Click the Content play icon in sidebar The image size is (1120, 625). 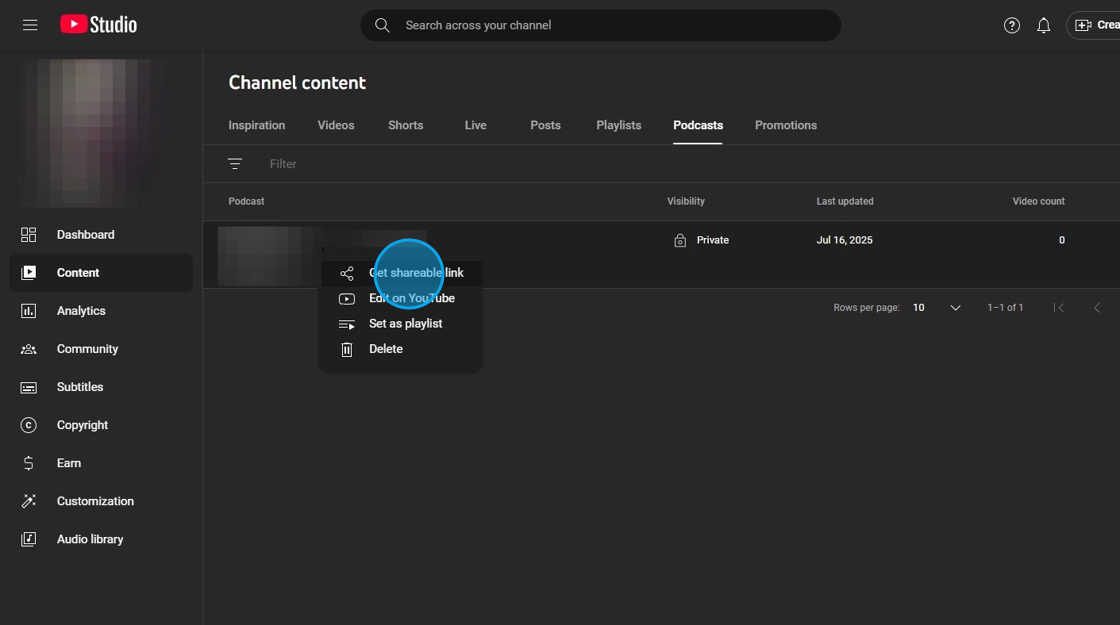[x=29, y=273]
